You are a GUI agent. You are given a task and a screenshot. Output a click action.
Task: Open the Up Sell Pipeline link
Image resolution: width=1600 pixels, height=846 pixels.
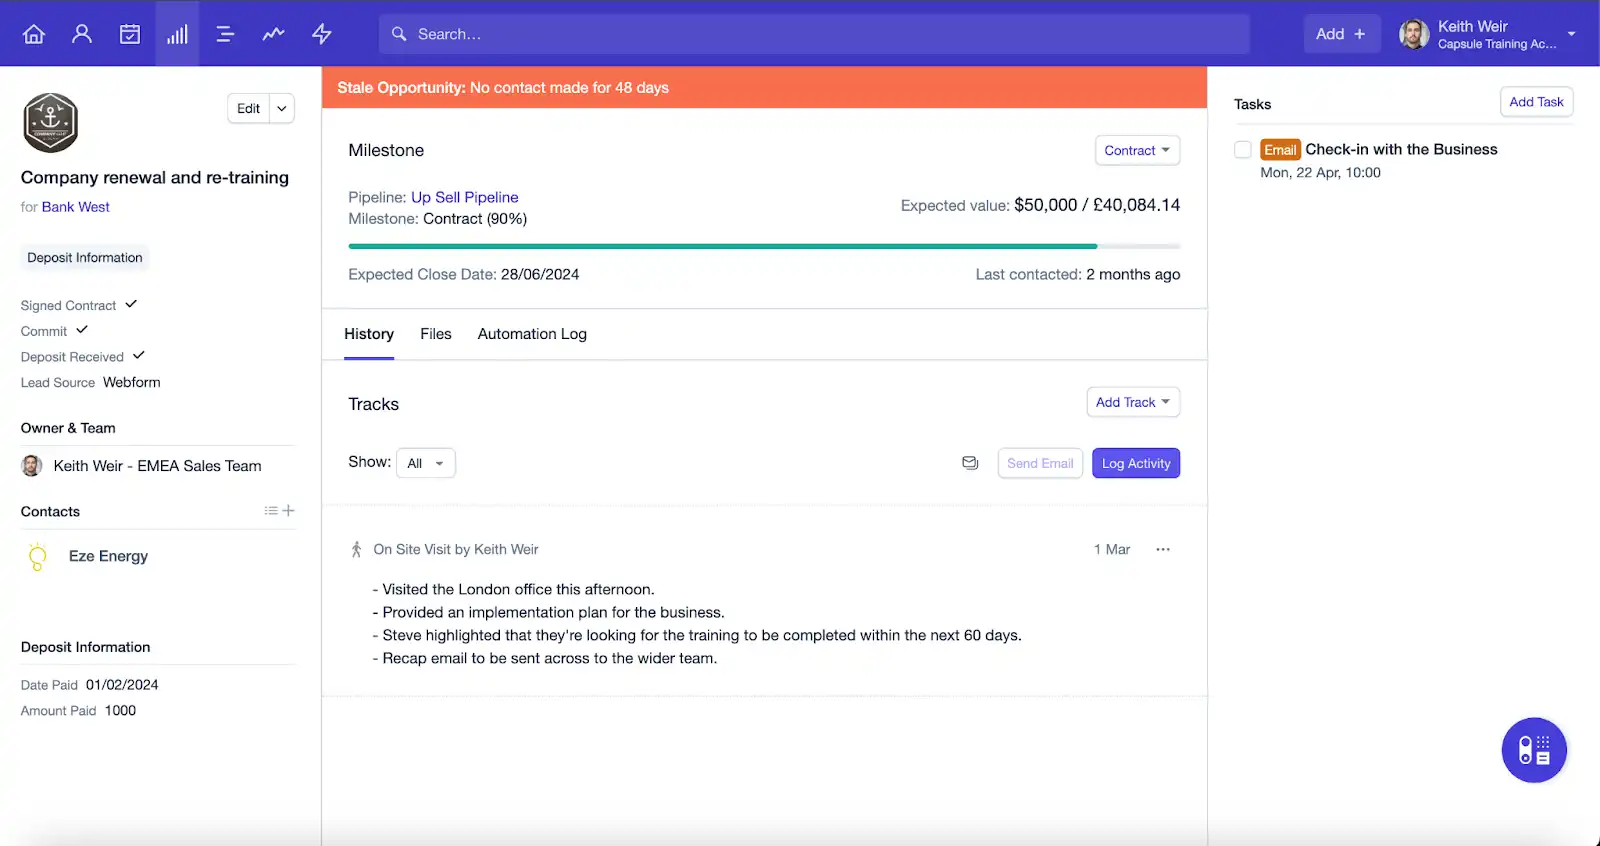[x=465, y=197]
